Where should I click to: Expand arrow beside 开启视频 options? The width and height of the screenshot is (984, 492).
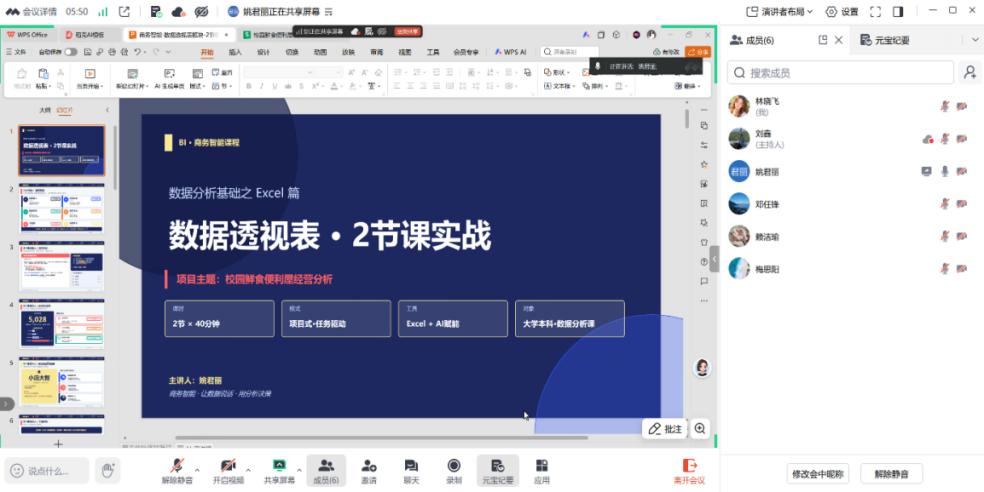point(248,469)
